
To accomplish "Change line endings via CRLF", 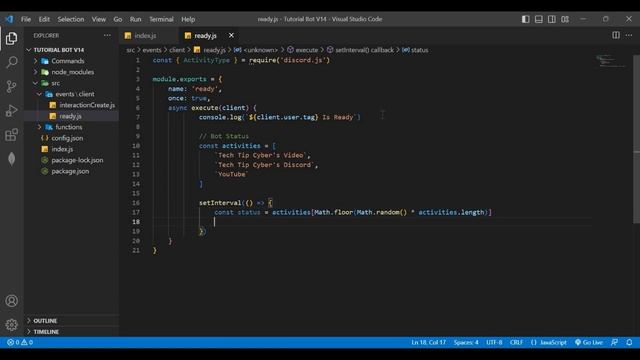I will click(x=516, y=342).
